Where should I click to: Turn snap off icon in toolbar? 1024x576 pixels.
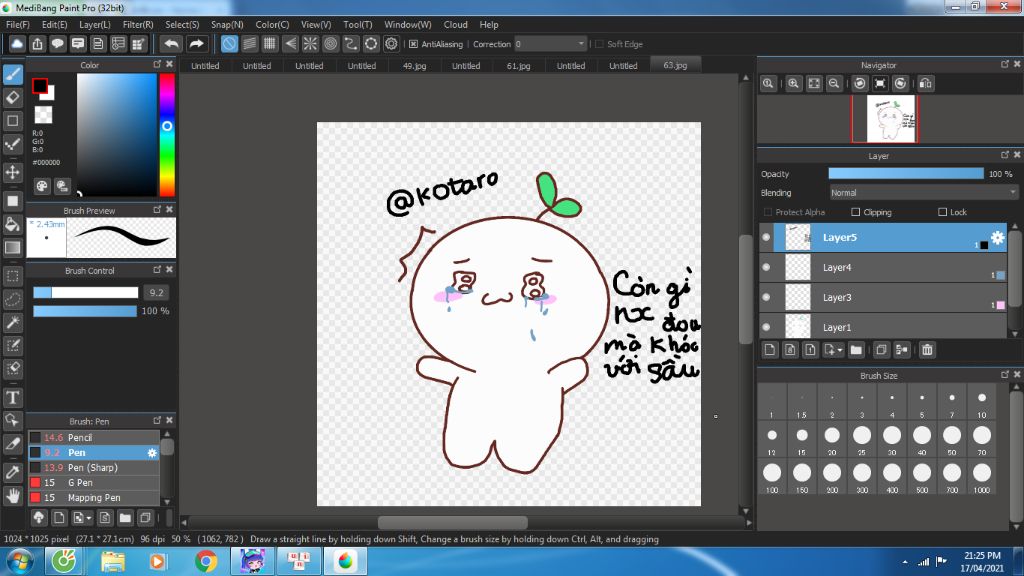click(x=229, y=44)
